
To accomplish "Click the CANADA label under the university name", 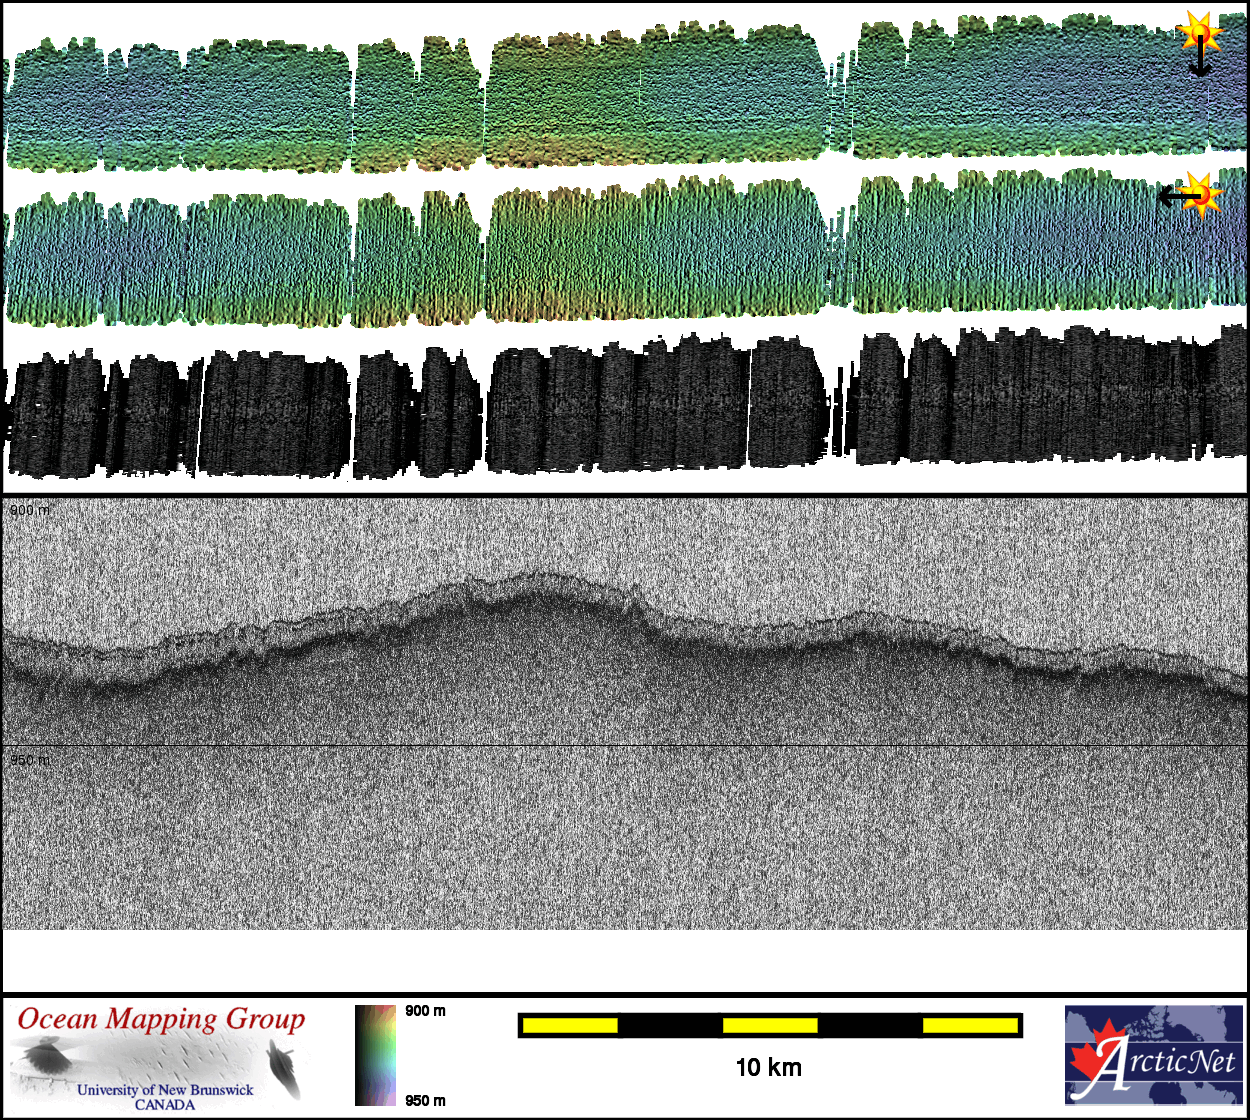I will (x=165, y=1104).
